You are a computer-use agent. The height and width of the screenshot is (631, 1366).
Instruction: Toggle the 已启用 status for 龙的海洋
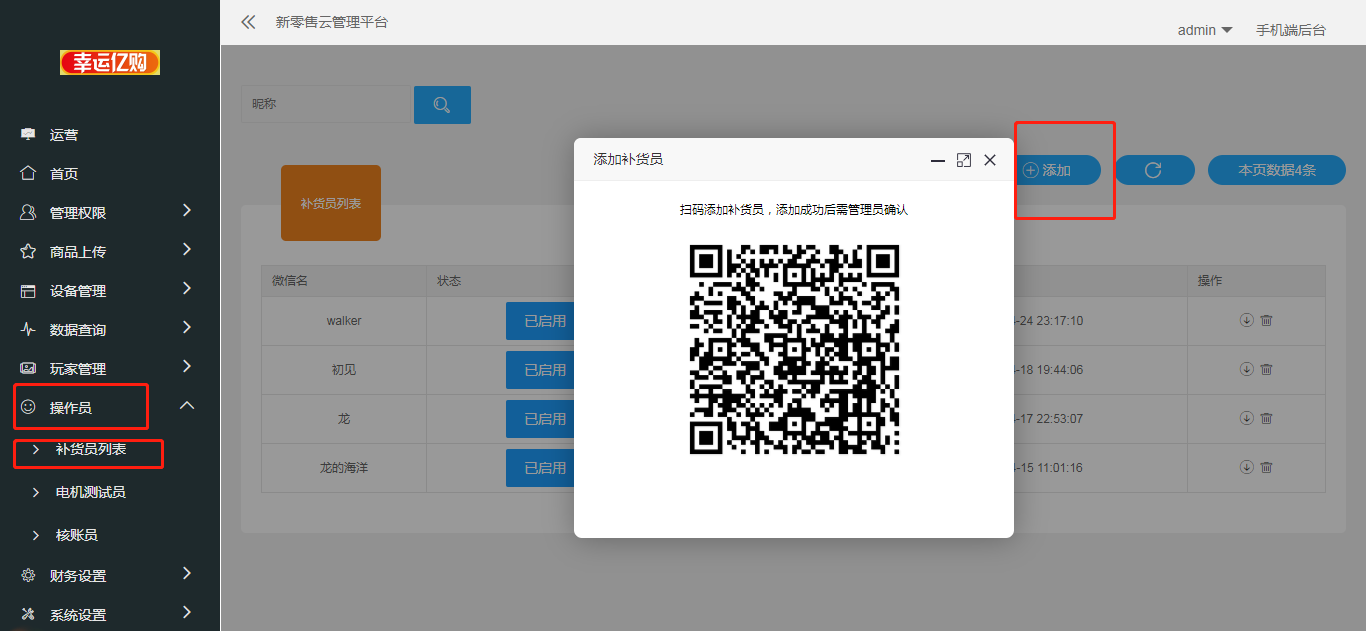click(541, 468)
